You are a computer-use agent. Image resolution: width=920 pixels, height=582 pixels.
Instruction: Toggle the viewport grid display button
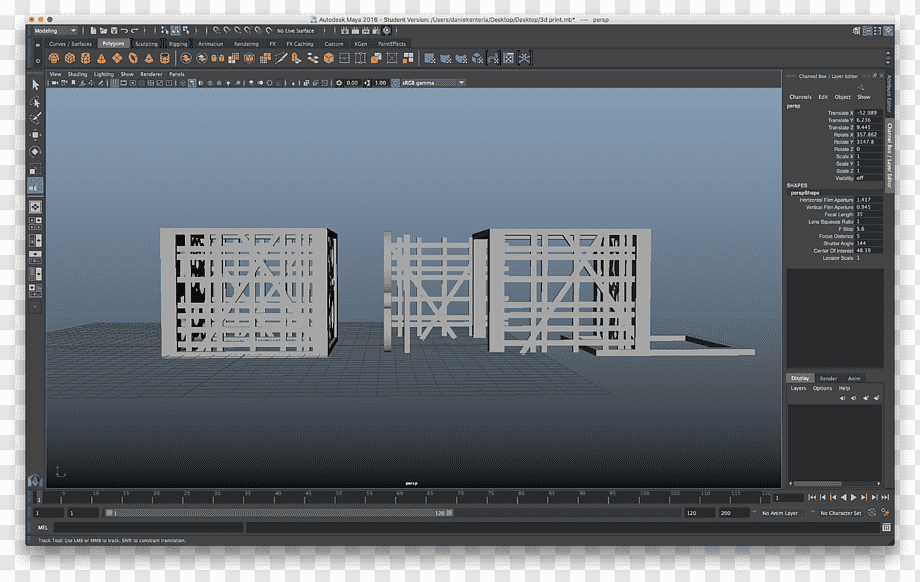click(x=114, y=83)
